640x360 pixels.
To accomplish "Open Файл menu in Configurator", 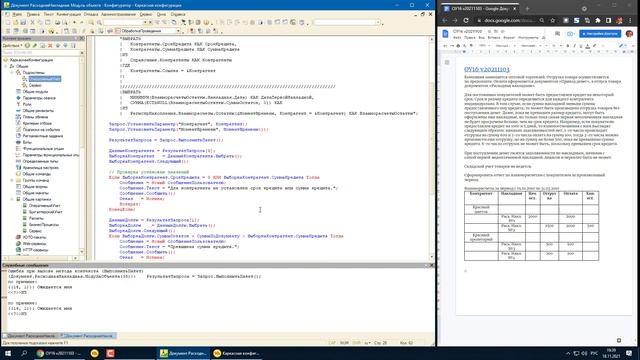I will click(x=17, y=14).
